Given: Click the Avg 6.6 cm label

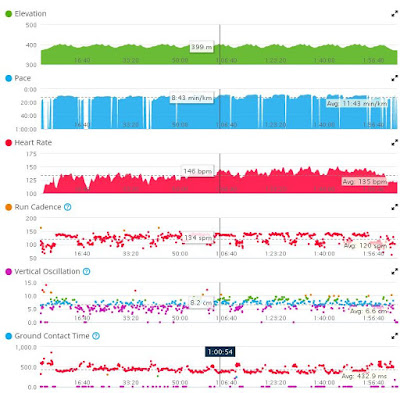Looking at the screenshot, I should (368, 311).
